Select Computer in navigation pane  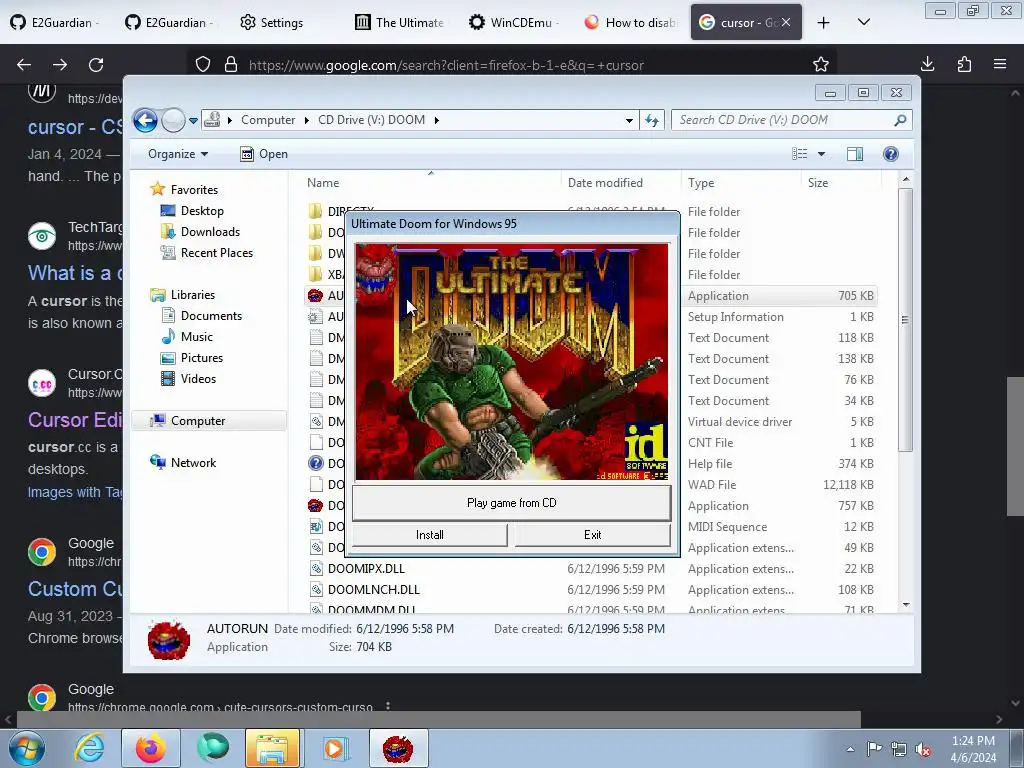(x=198, y=421)
